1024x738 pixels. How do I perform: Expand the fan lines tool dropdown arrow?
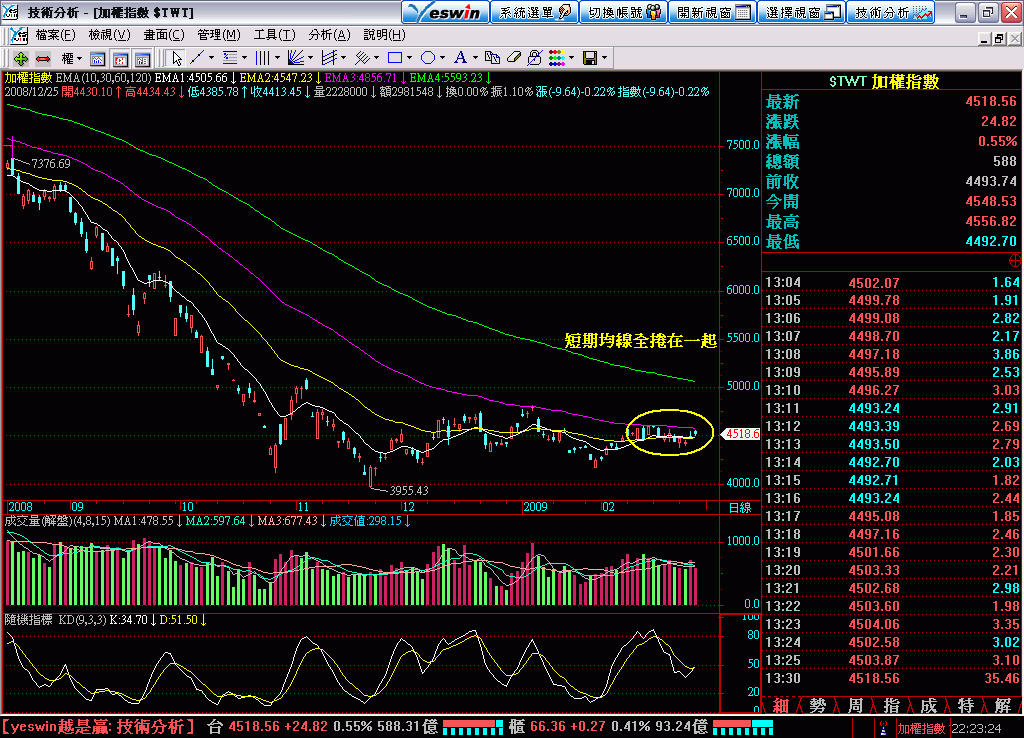coord(310,58)
